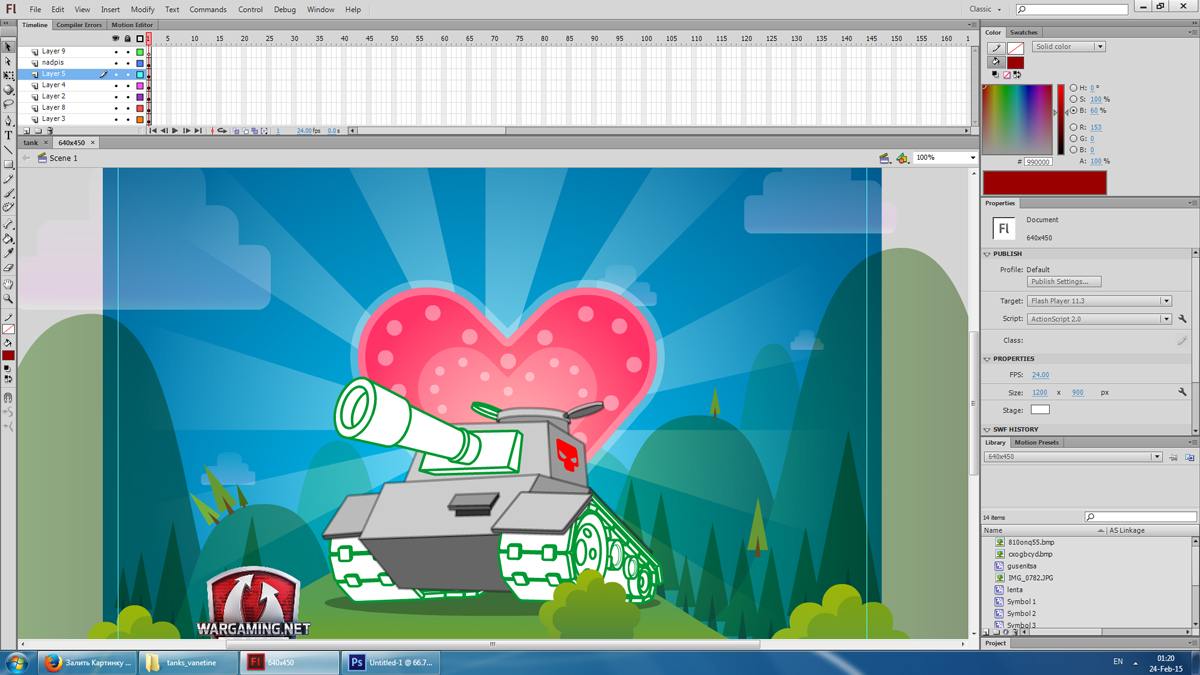Select the Text tool

pyautogui.click(x=8, y=135)
